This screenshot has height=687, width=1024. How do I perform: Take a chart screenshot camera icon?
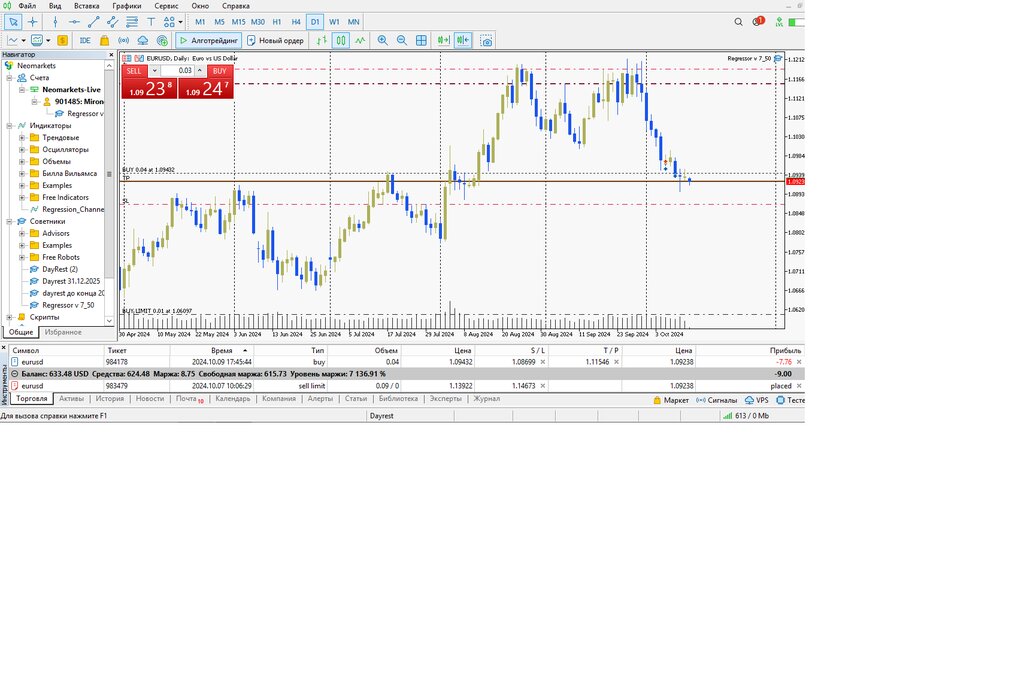[x=486, y=40]
